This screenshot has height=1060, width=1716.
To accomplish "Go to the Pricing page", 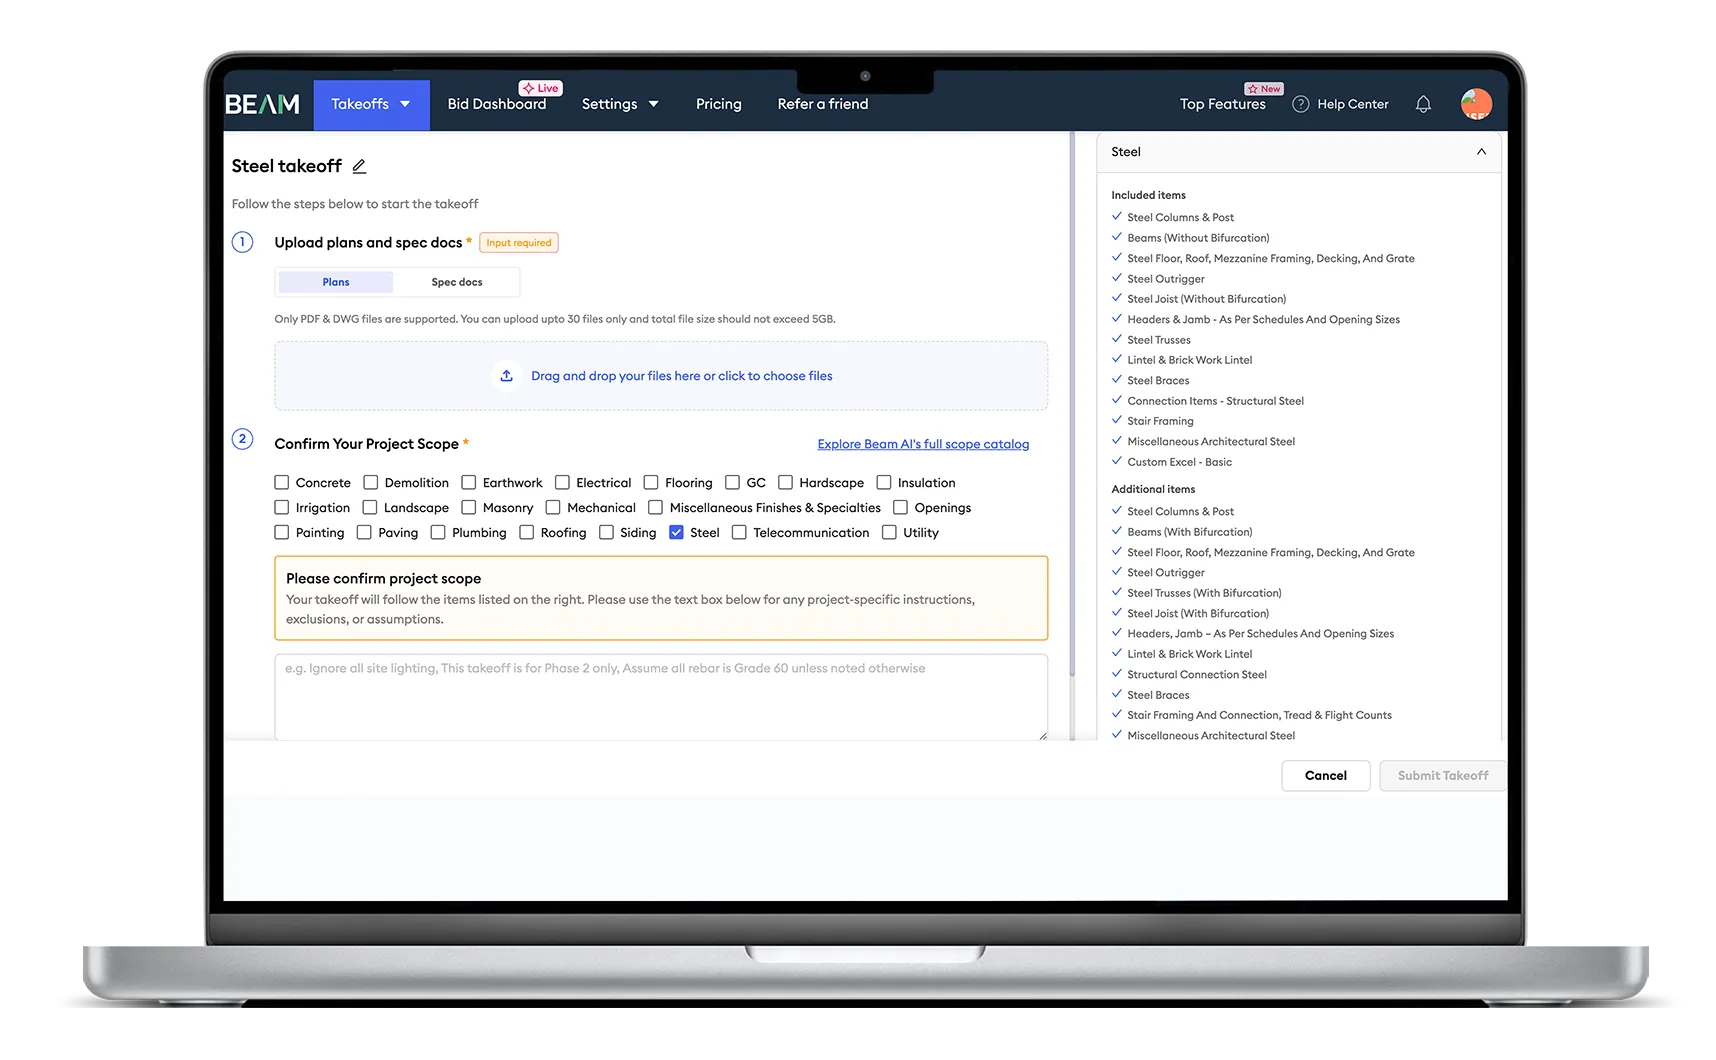I will [719, 104].
